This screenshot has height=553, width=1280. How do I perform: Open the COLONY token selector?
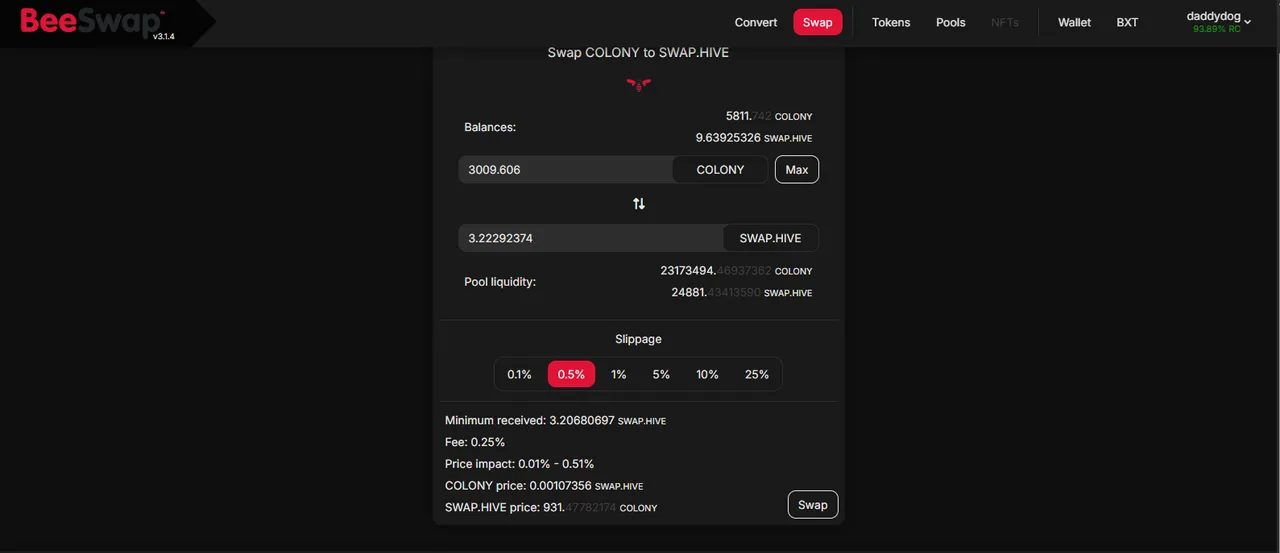point(720,170)
